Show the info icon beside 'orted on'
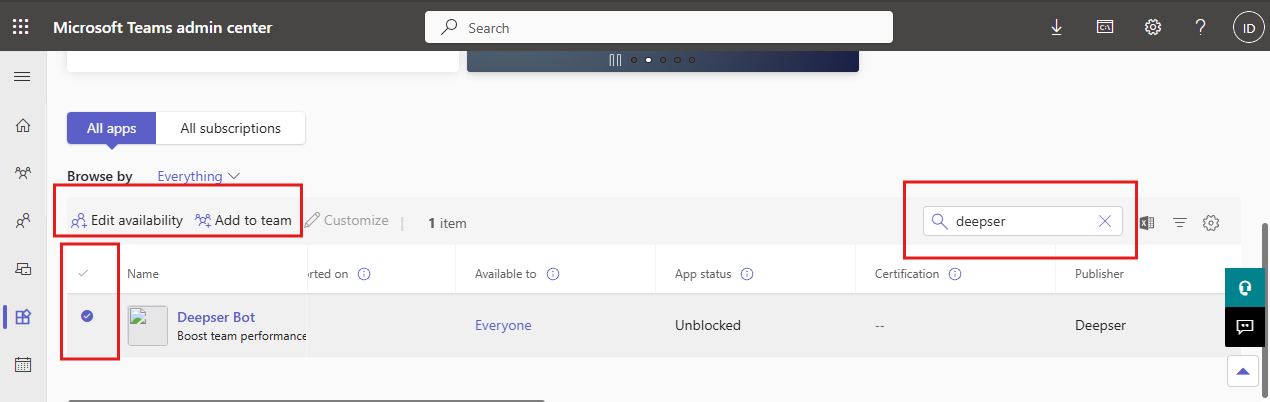The height and width of the screenshot is (402, 1270). (364, 273)
